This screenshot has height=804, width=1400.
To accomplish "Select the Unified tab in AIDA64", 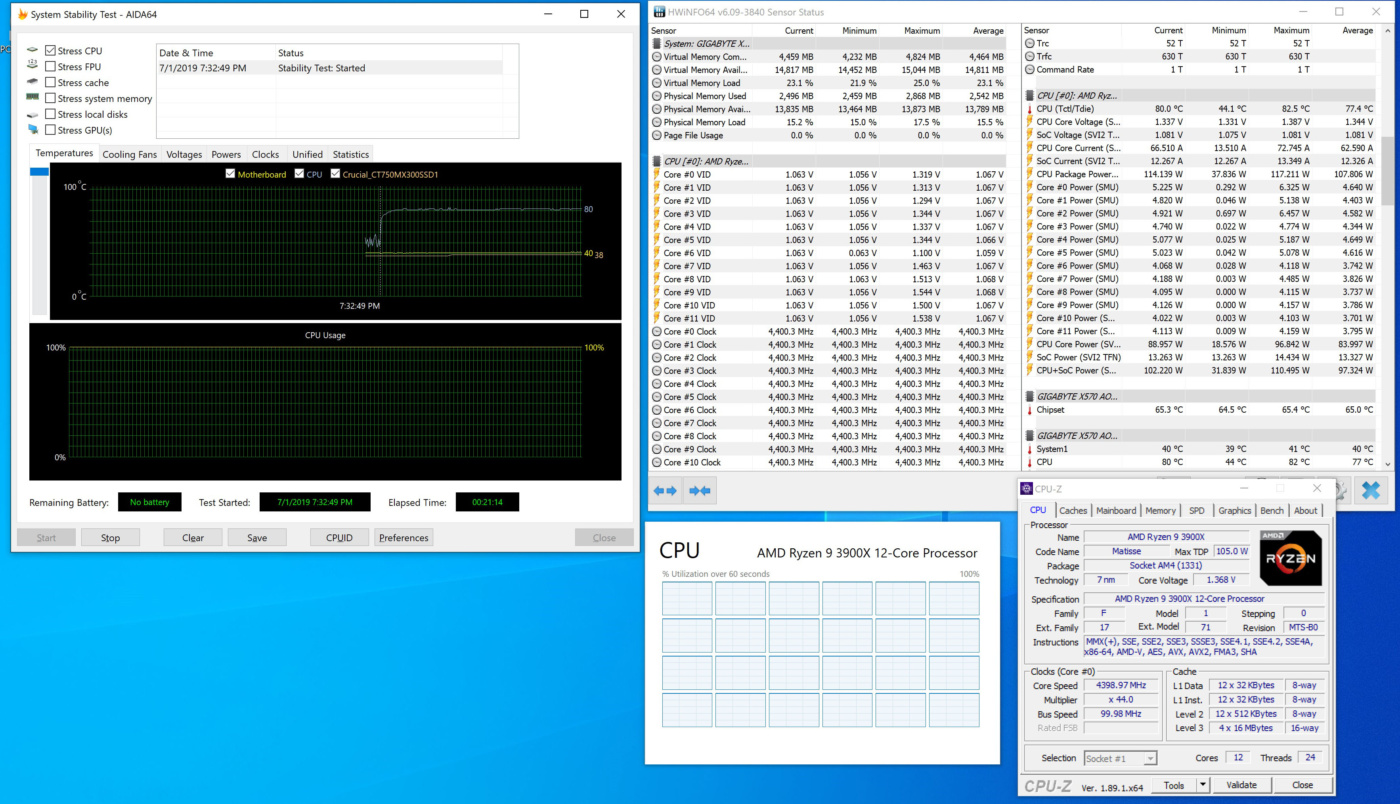I will 307,155.
